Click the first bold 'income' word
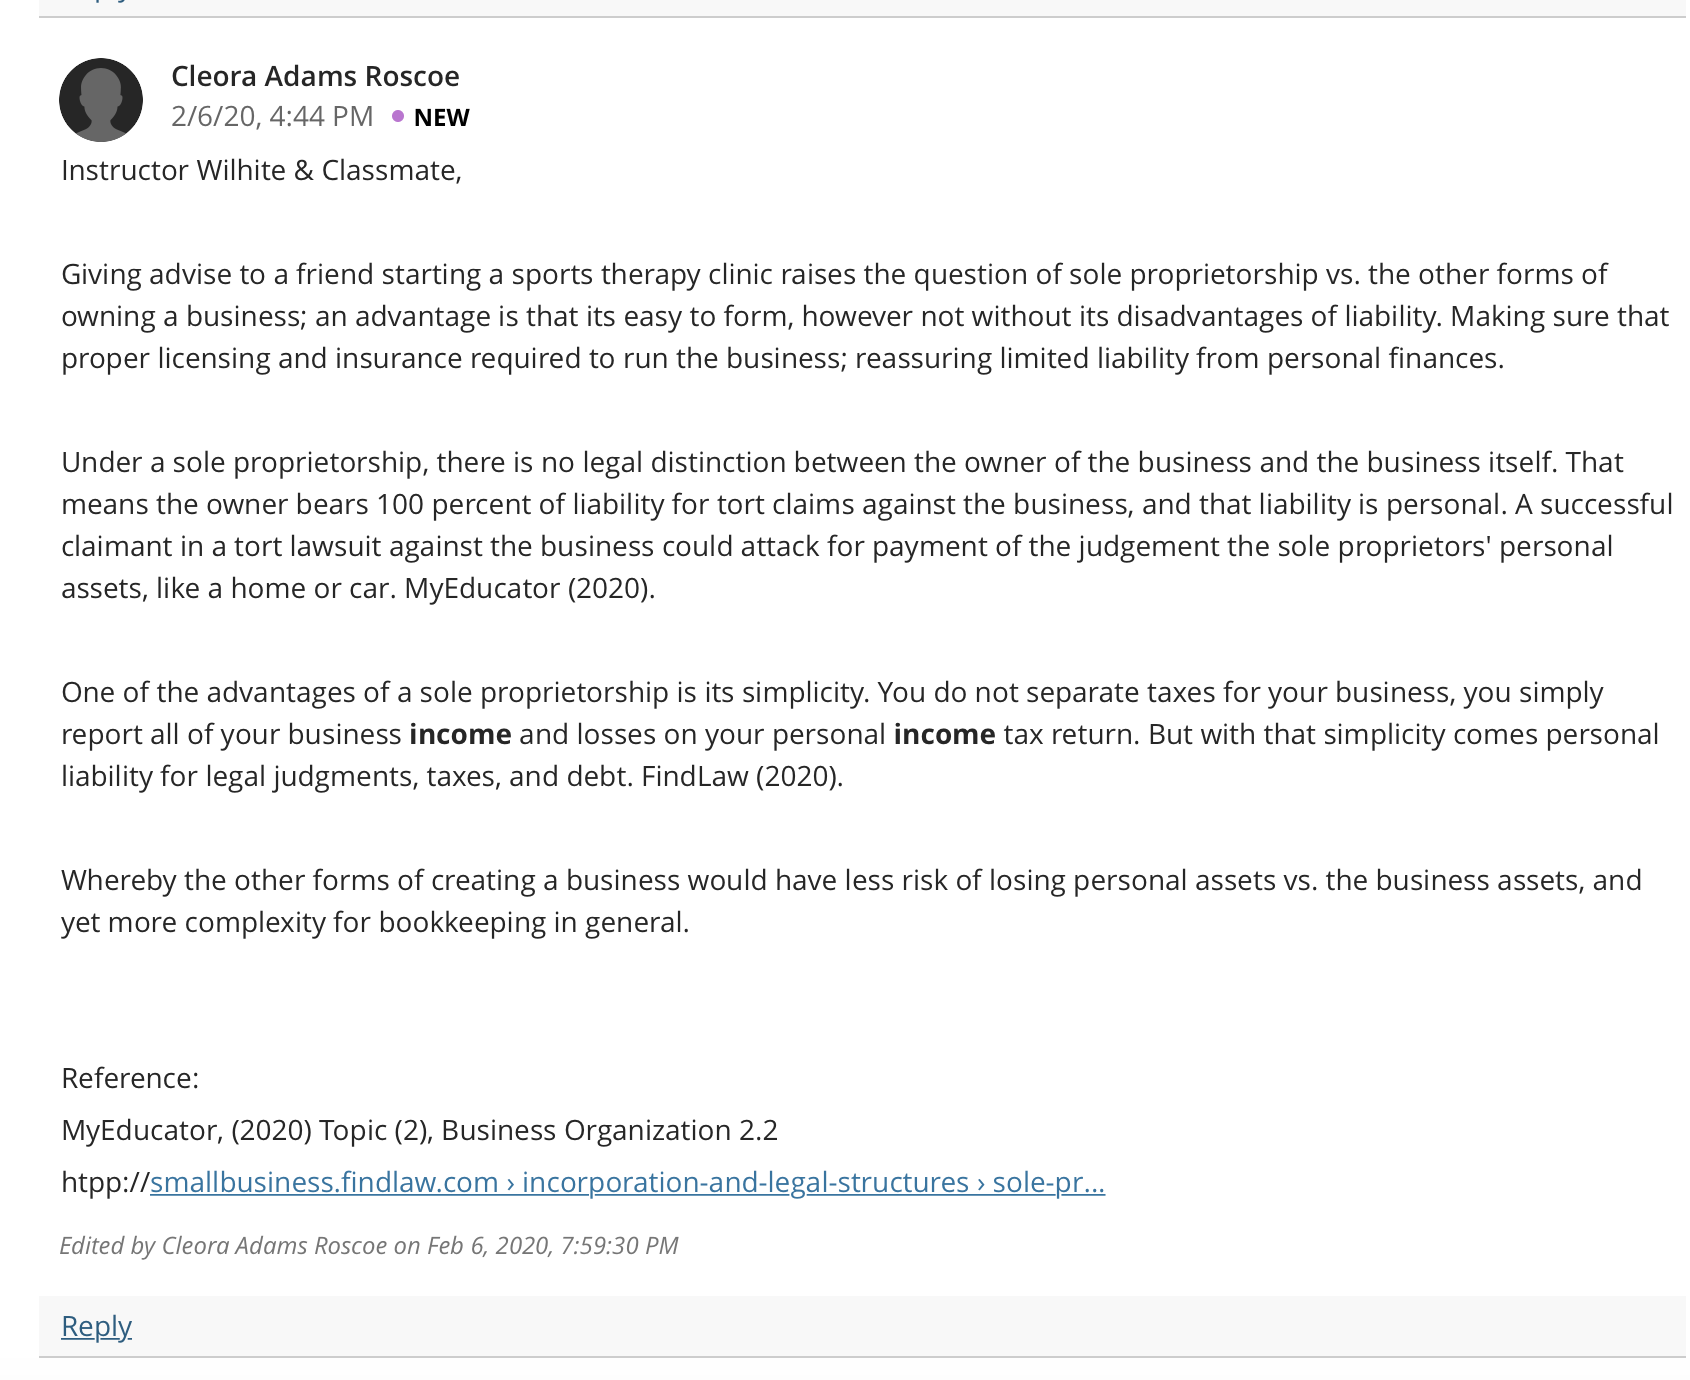 pos(460,734)
